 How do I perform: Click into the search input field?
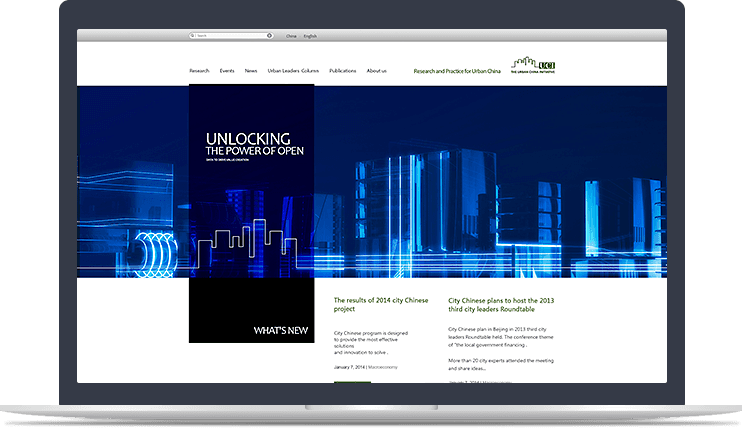point(230,35)
